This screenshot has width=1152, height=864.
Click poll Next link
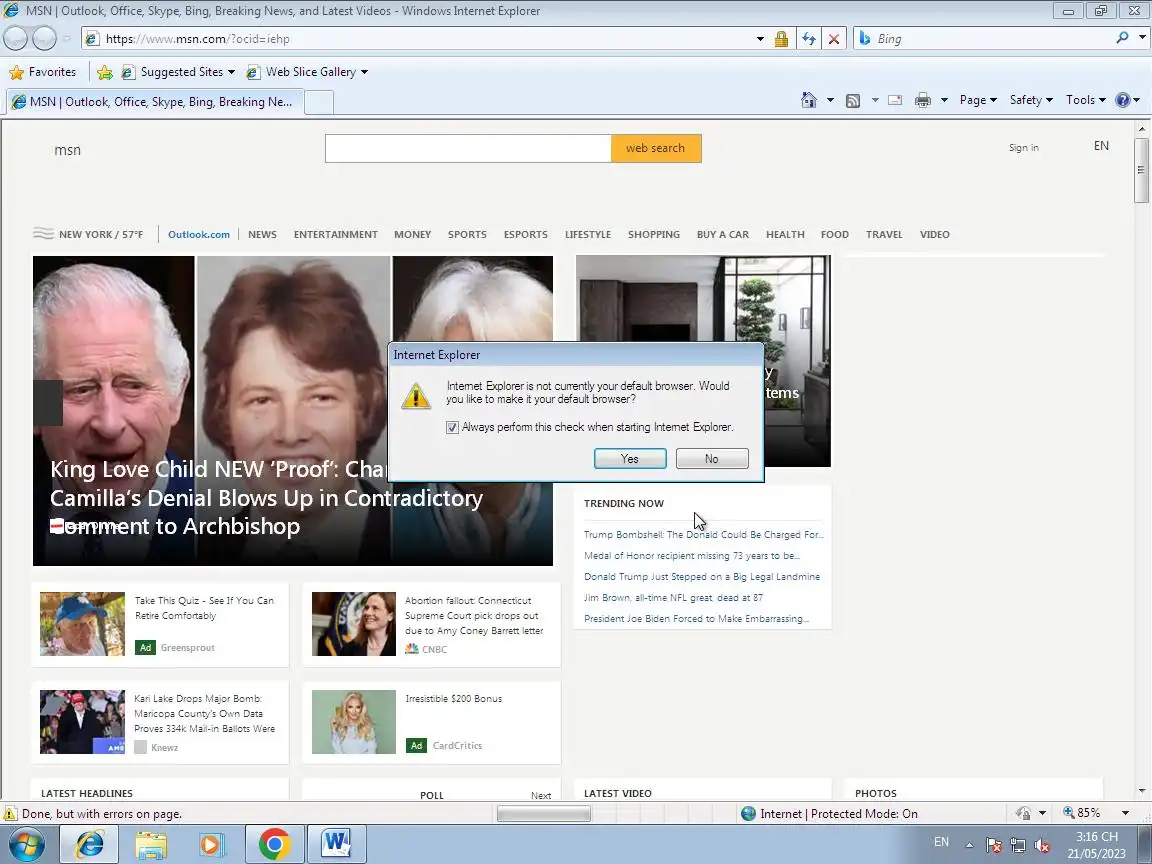pyautogui.click(x=541, y=796)
